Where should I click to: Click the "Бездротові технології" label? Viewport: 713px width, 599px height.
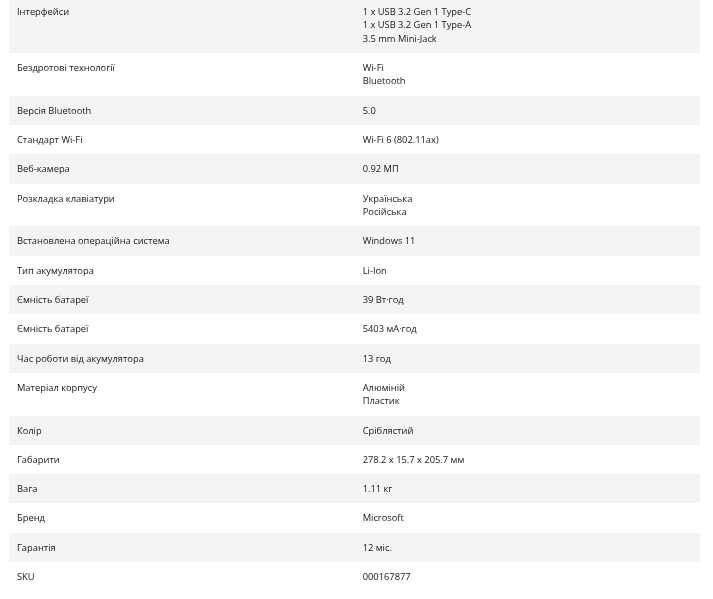click(66, 67)
